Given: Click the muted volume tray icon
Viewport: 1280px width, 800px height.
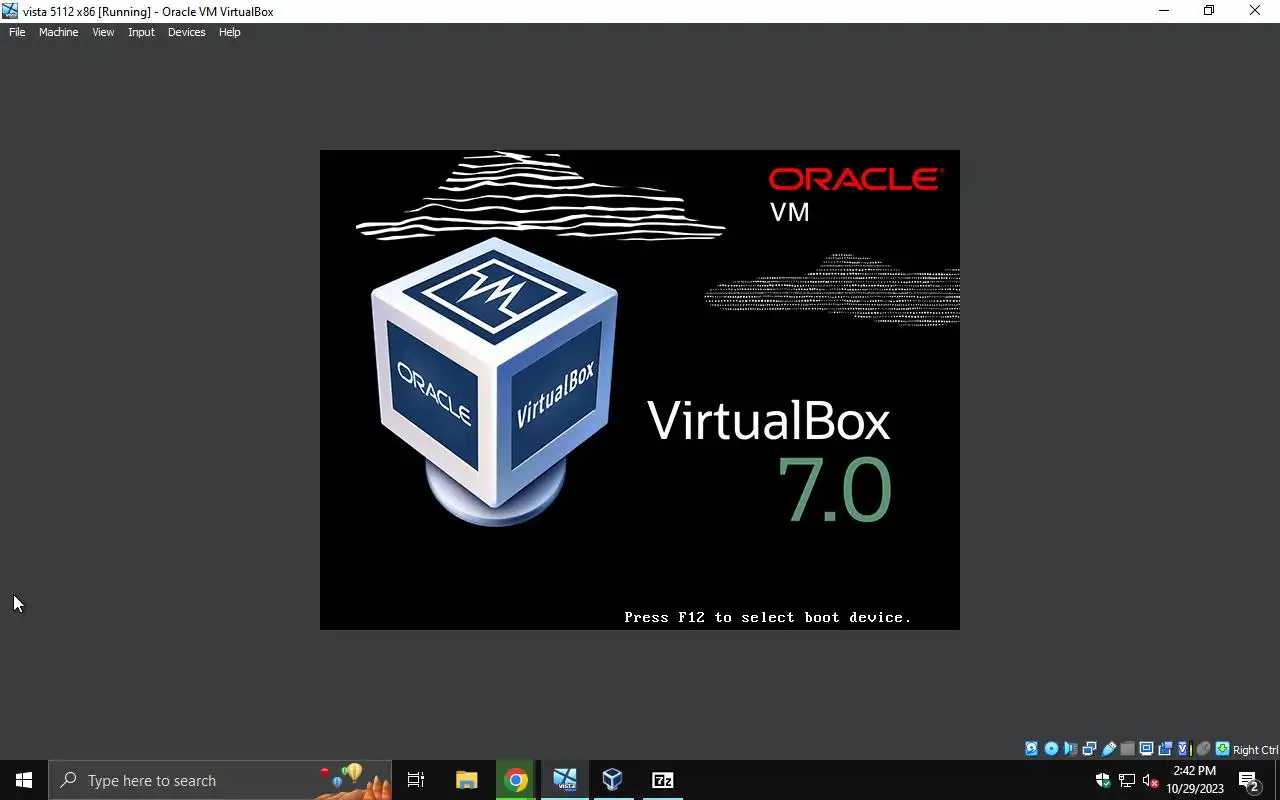Looking at the screenshot, I should click(x=1151, y=780).
